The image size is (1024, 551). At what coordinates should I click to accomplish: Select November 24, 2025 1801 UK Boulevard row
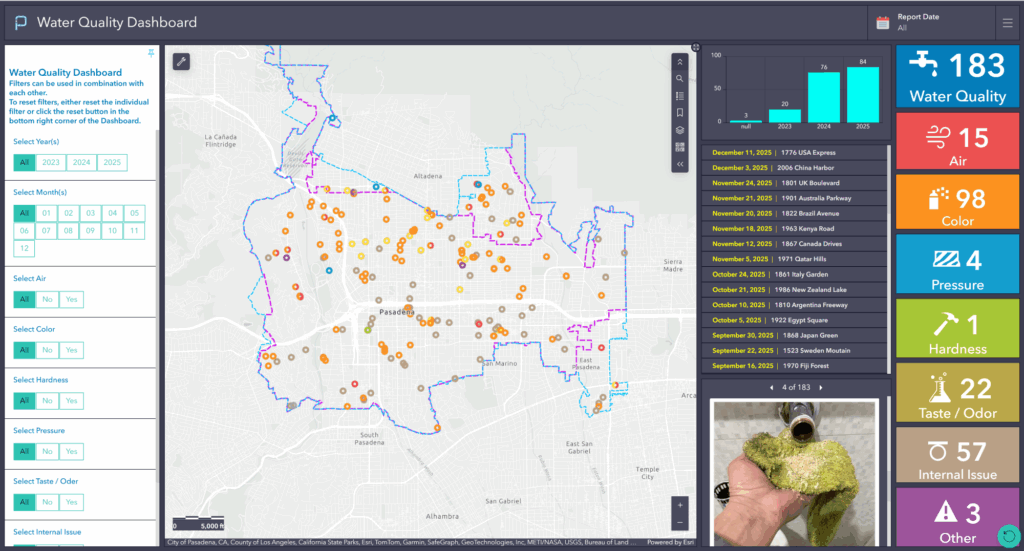tap(794, 183)
